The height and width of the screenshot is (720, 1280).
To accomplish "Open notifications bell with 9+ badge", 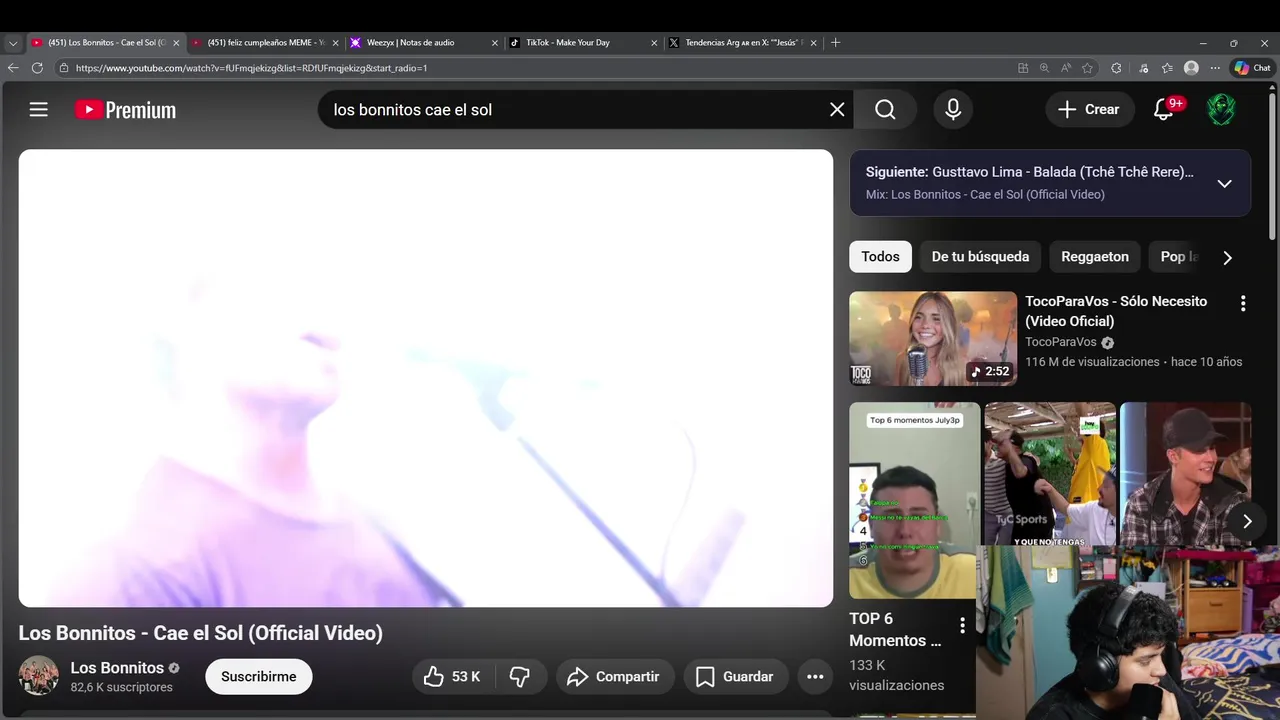I will (x=1164, y=110).
